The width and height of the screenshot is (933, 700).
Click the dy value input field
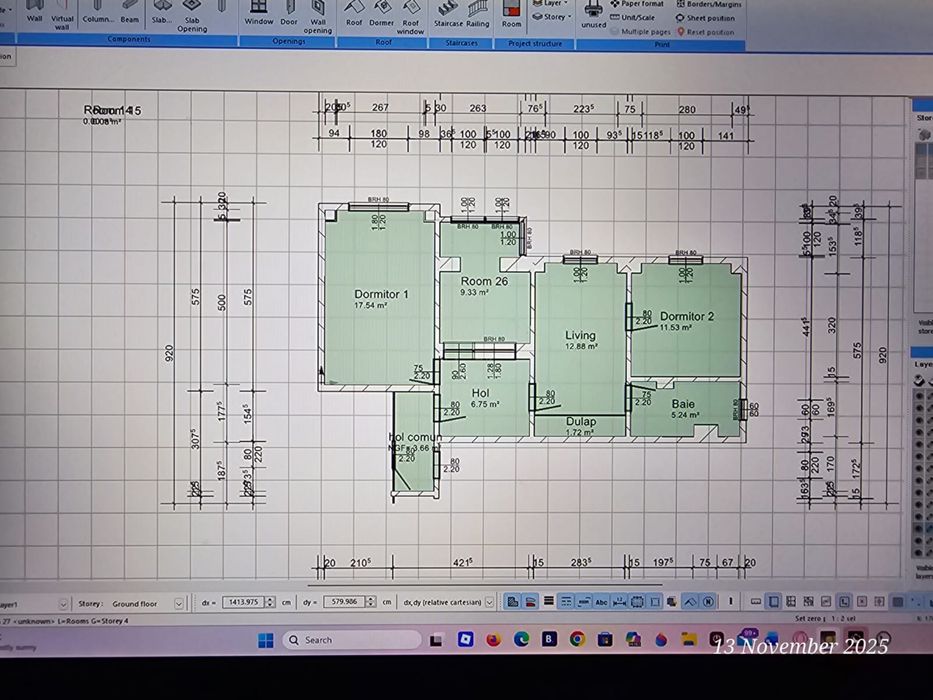(x=344, y=602)
